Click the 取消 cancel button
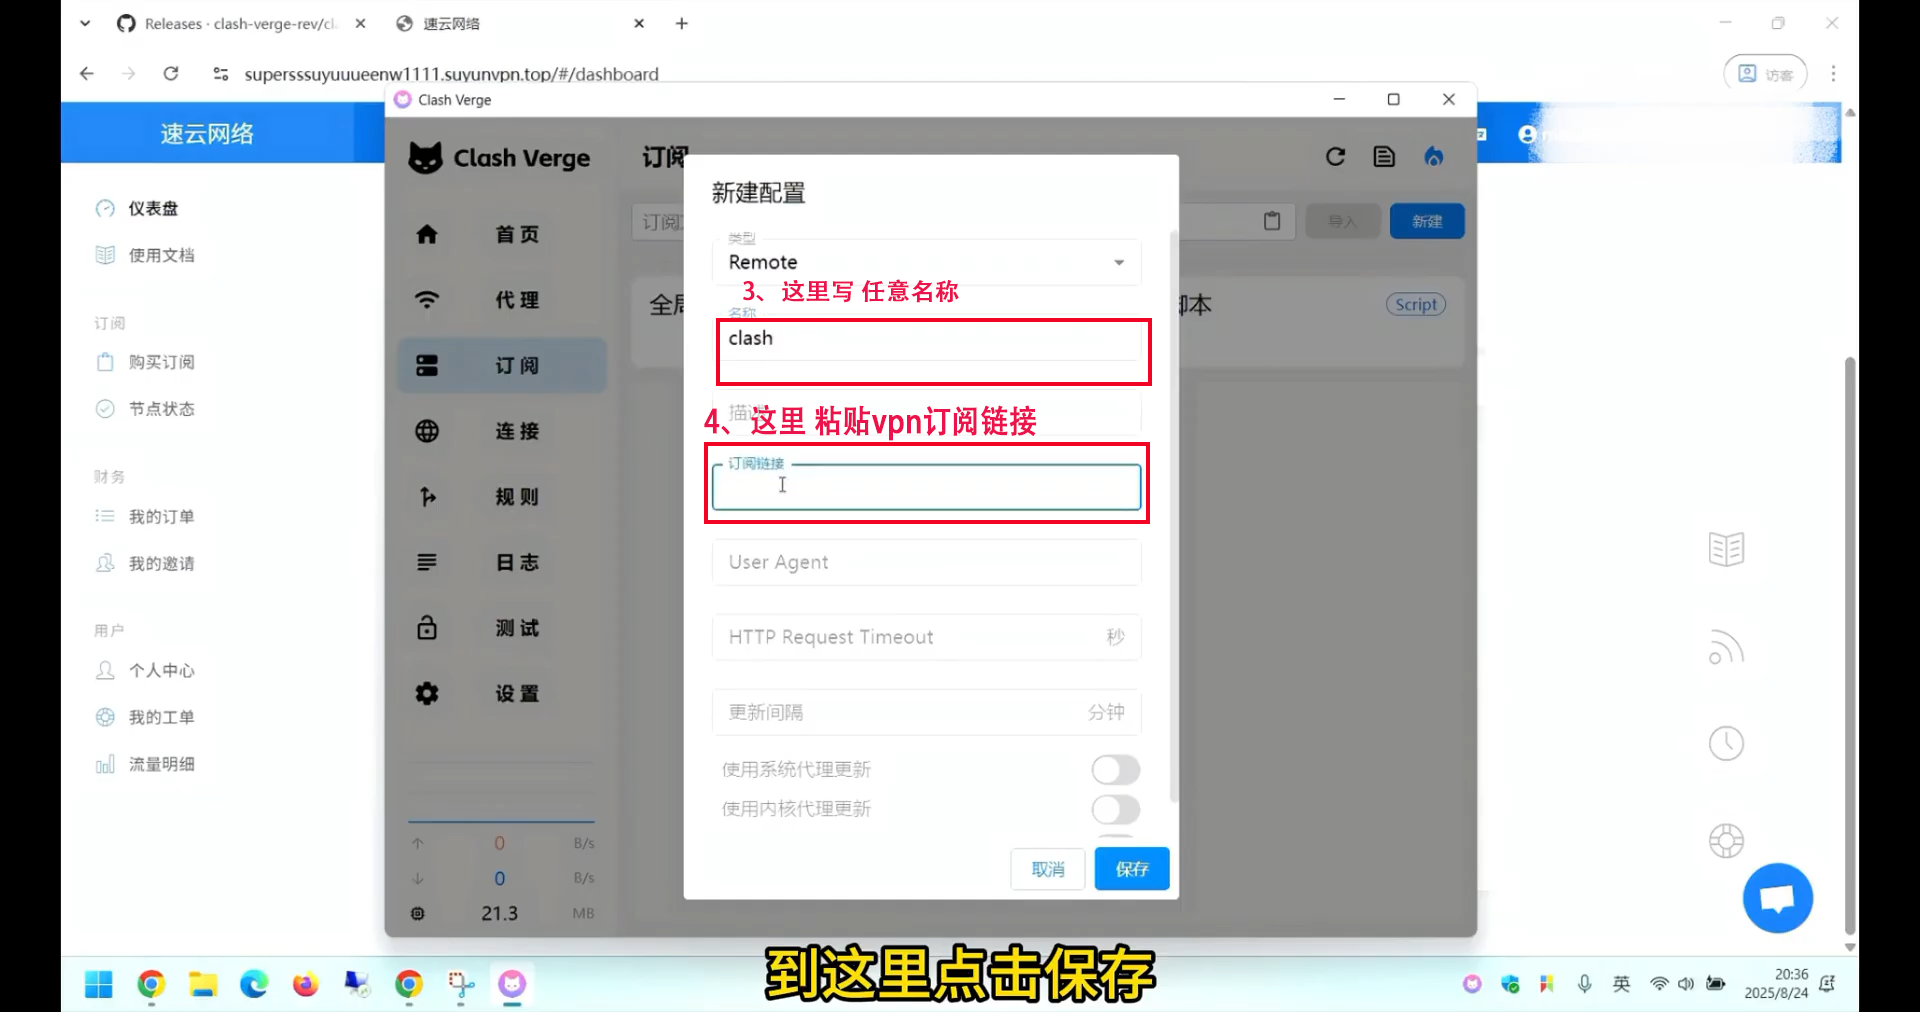The height and width of the screenshot is (1012, 1920). (x=1047, y=869)
